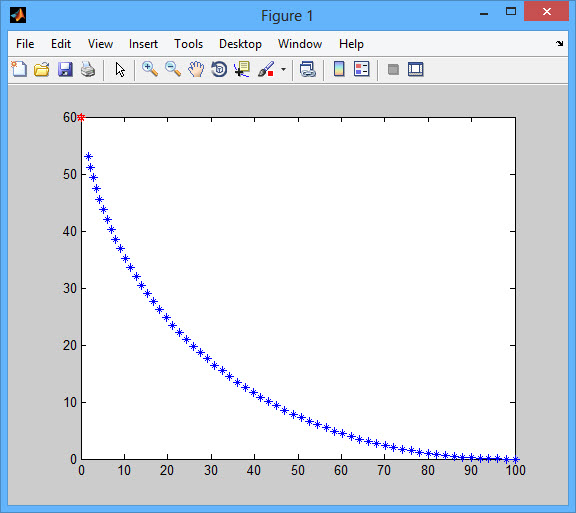Open the Insert menu
The width and height of the screenshot is (576, 513).
pos(143,44)
